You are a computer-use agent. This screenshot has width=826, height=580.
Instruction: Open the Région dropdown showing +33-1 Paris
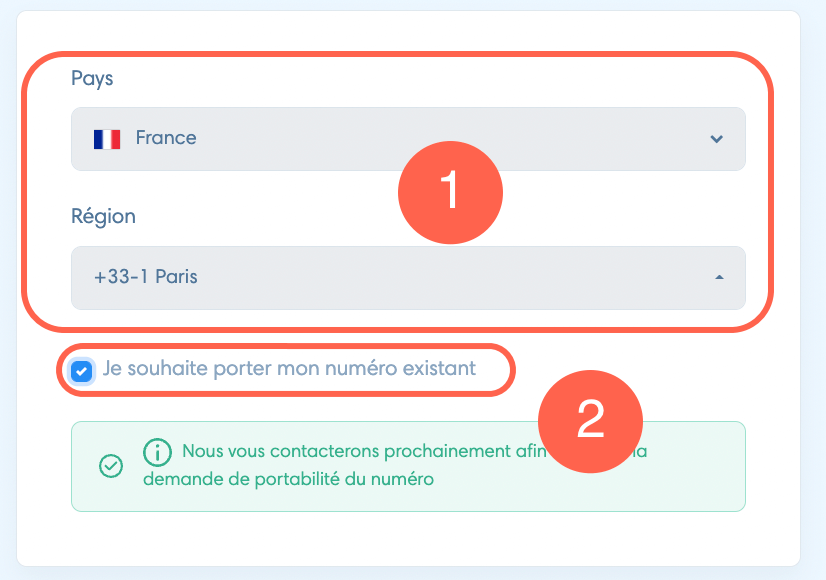(408, 278)
